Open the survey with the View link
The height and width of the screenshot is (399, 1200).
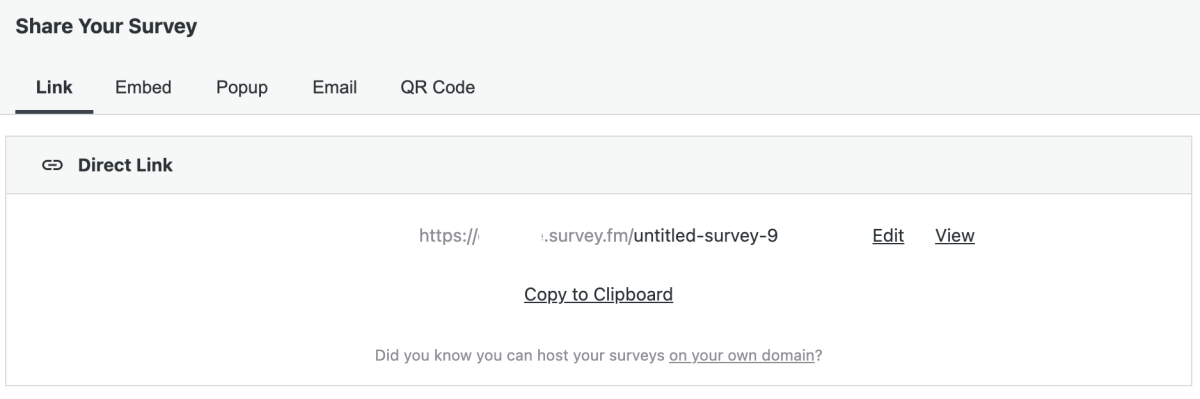[955, 235]
